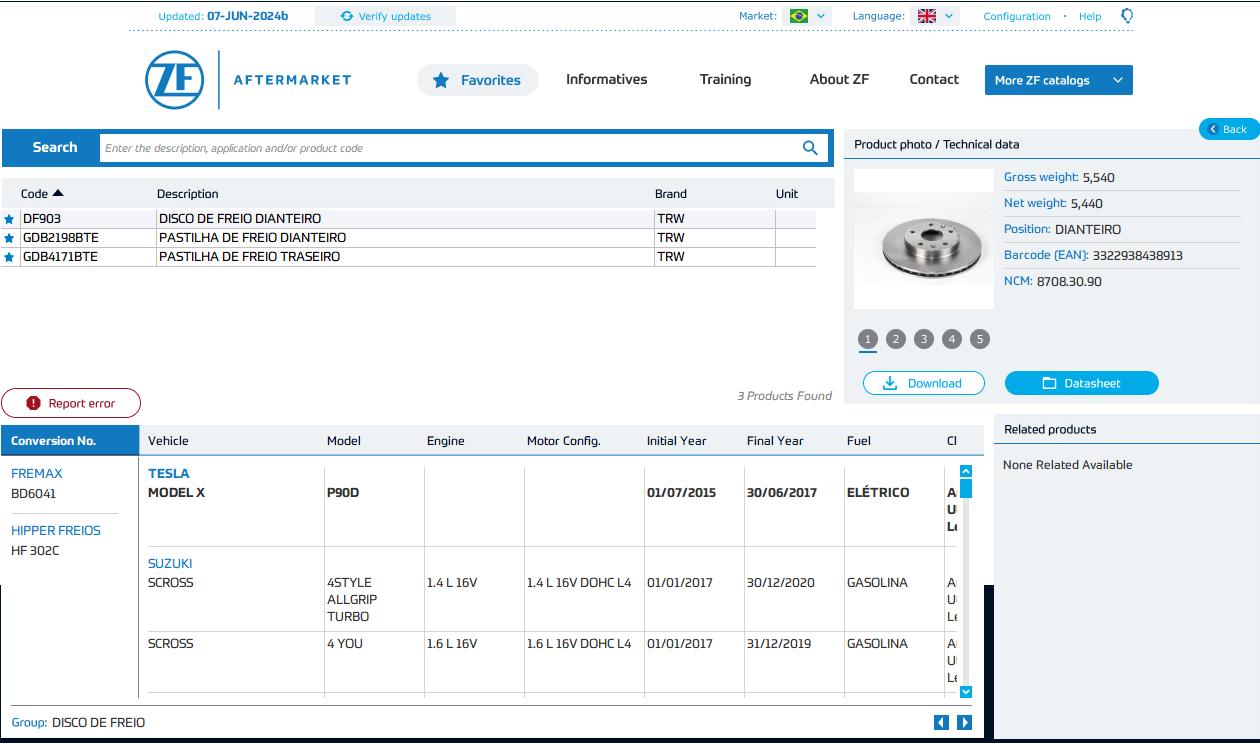Image resolution: width=1260 pixels, height=743 pixels.
Task: Toggle favorite star for DF903
Action: point(10,219)
